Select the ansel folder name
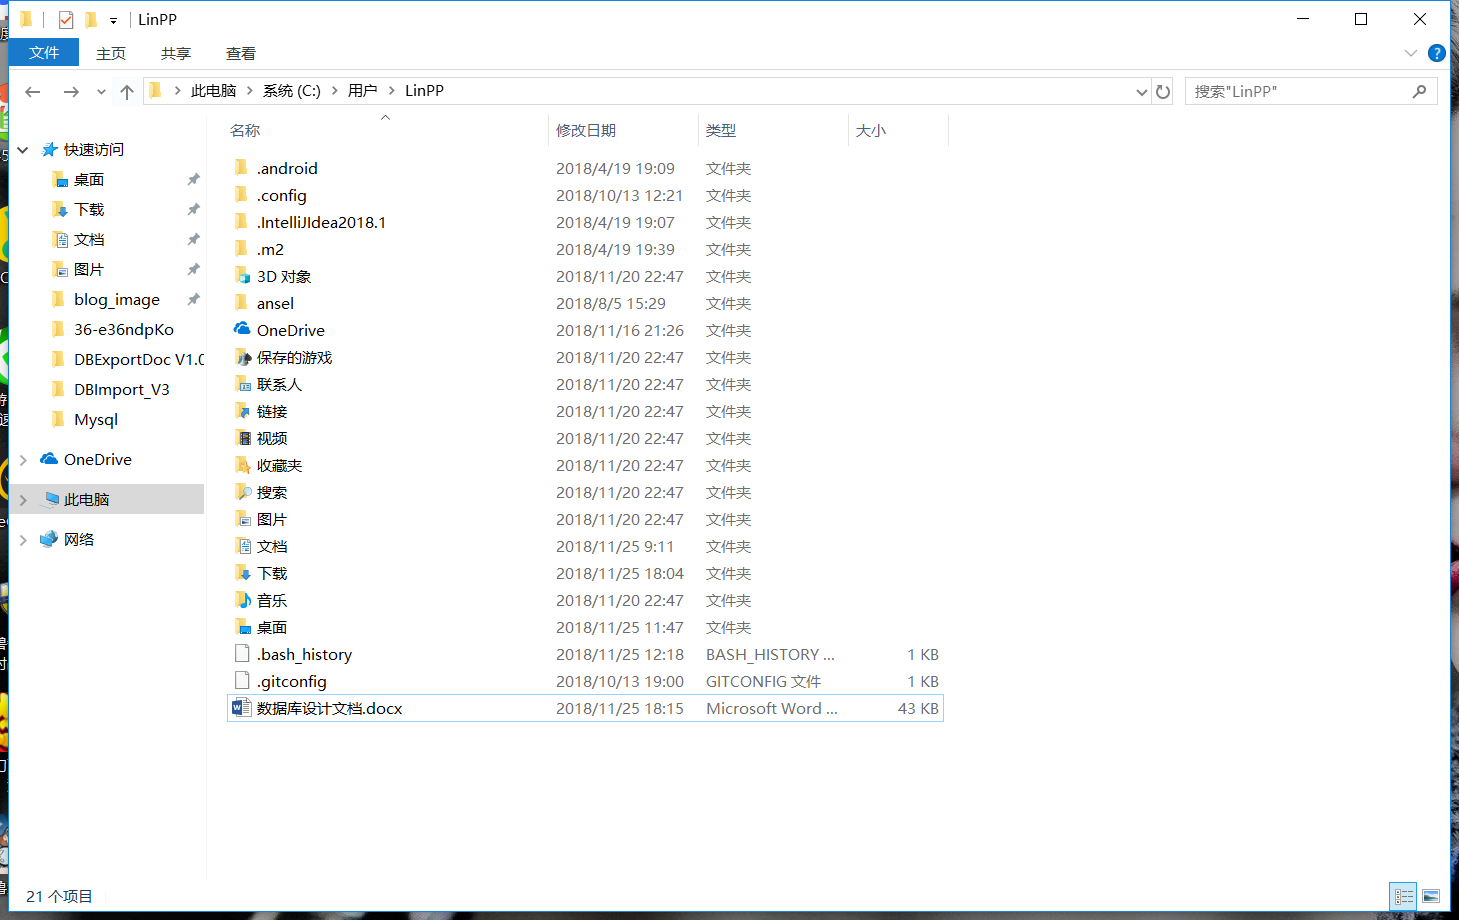The image size is (1459, 920). click(275, 304)
